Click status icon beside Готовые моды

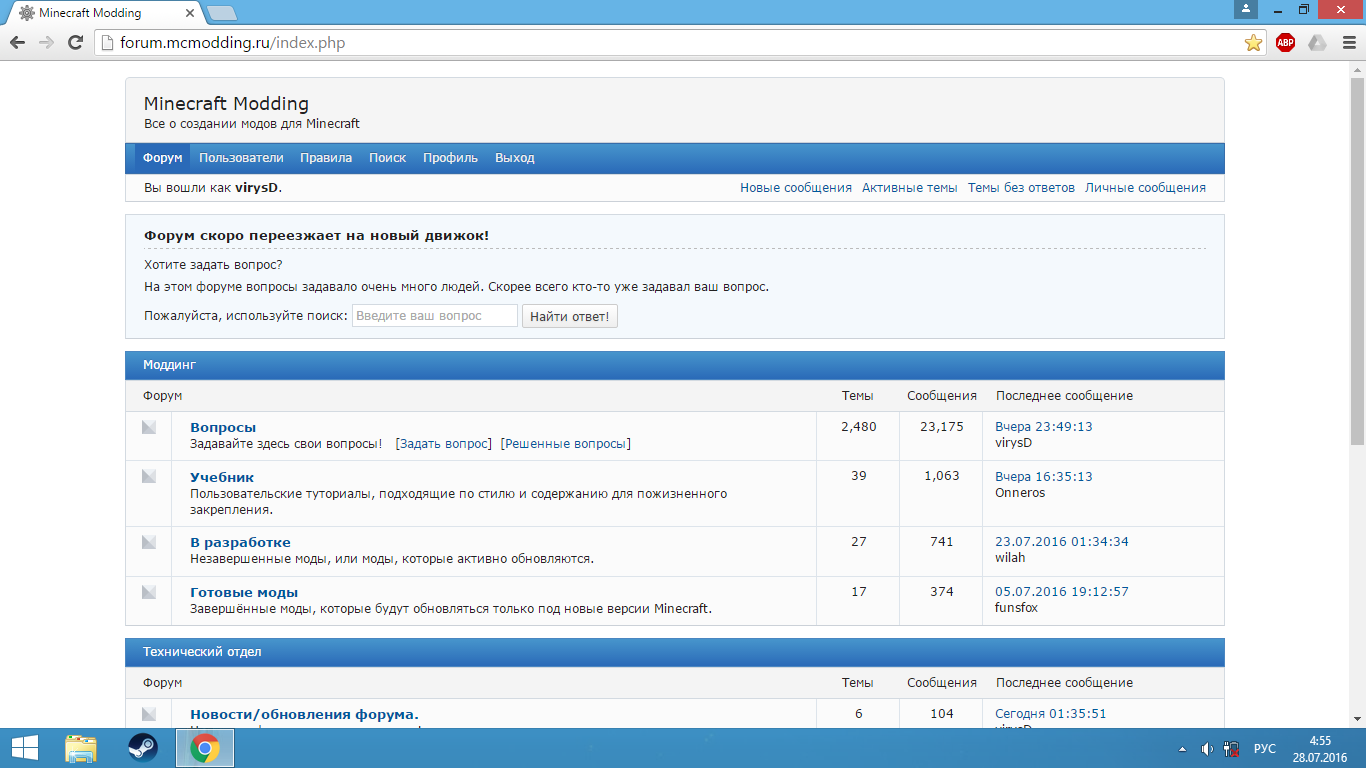coord(149,592)
